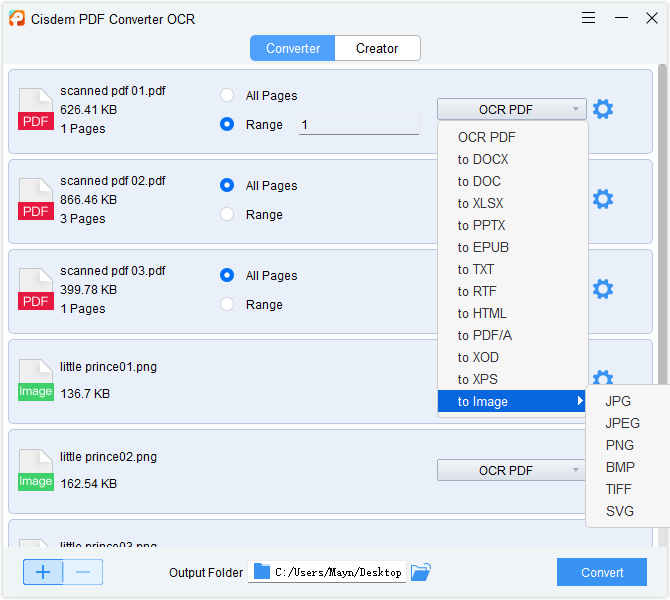The width and height of the screenshot is (670, 600).
Task: Switch to the Converter tab
Action: pos(293,48)
